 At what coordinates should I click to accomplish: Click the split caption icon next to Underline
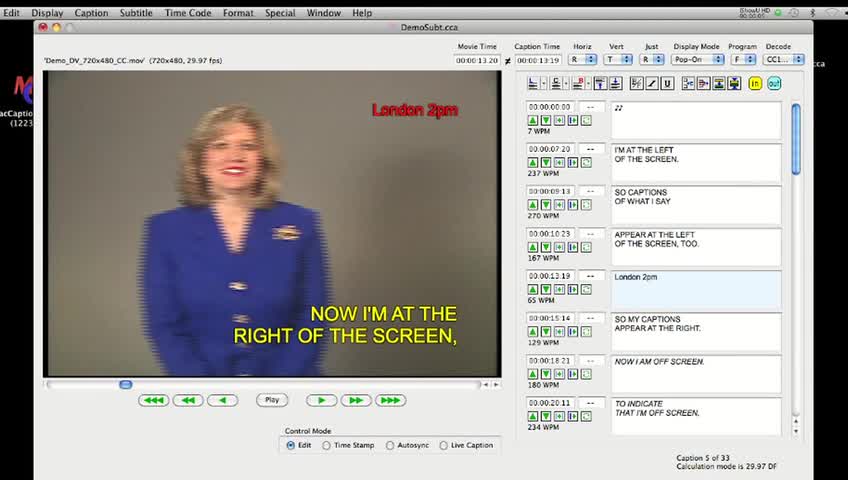coord(688,83)
